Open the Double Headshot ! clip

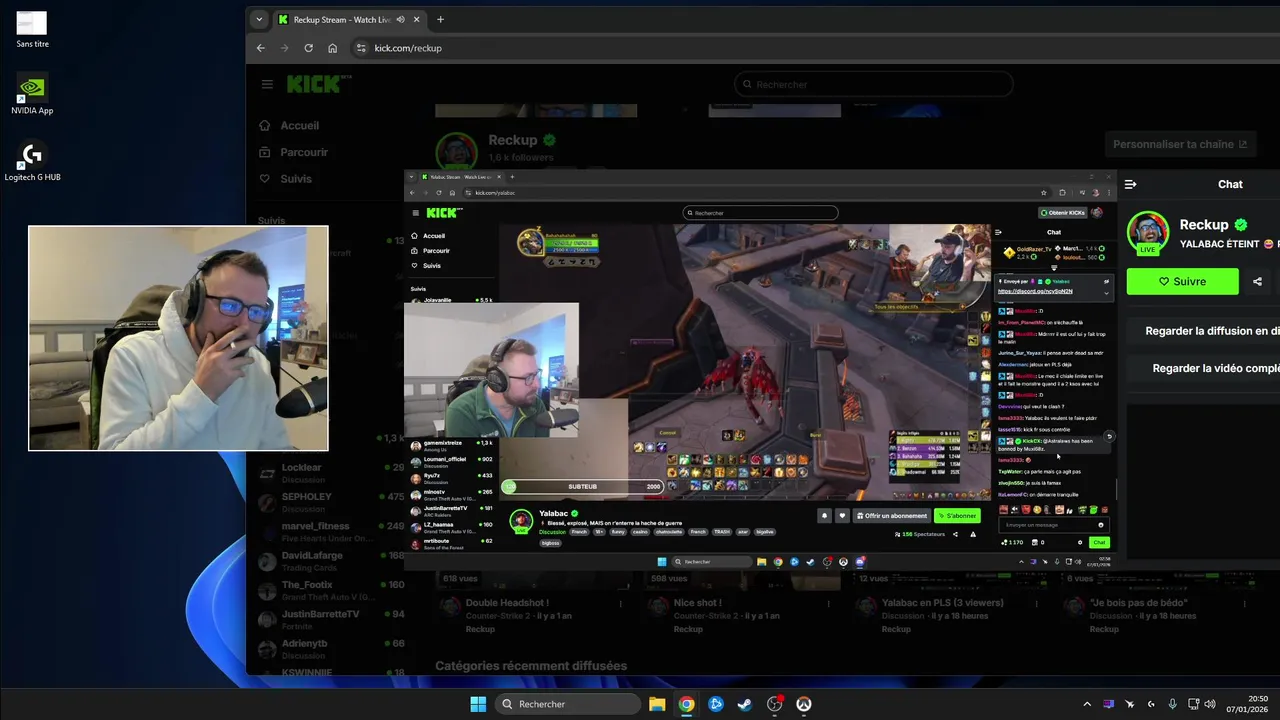pos(507,603)
